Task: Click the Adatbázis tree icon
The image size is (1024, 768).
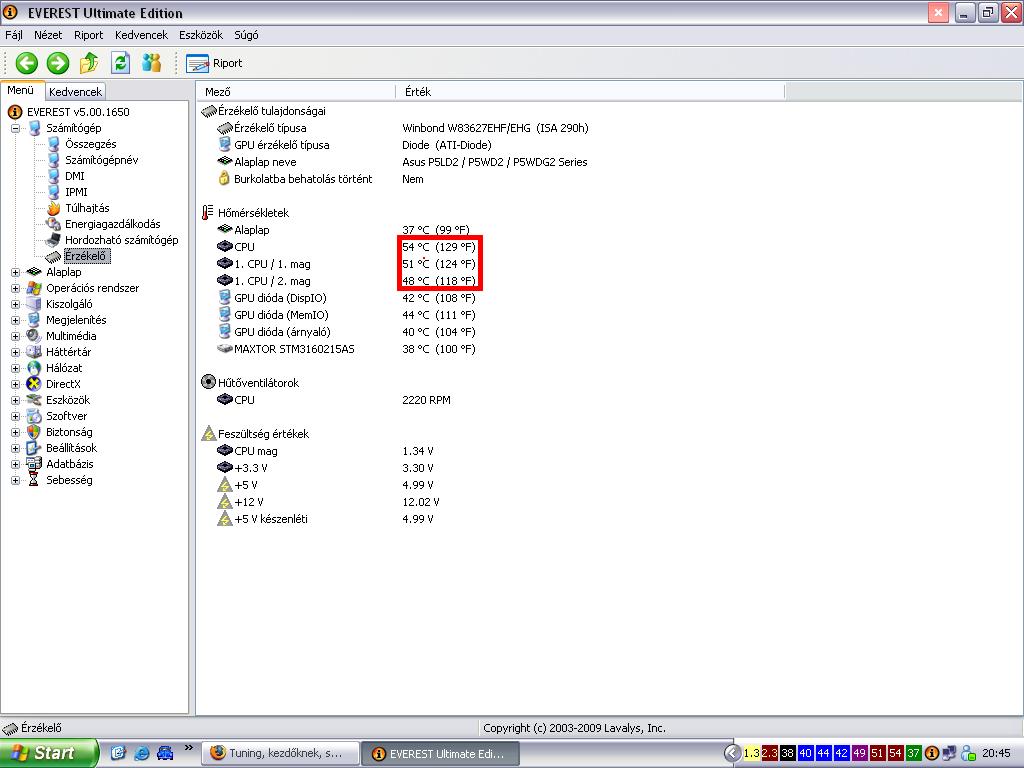Action: coord(34,464)
